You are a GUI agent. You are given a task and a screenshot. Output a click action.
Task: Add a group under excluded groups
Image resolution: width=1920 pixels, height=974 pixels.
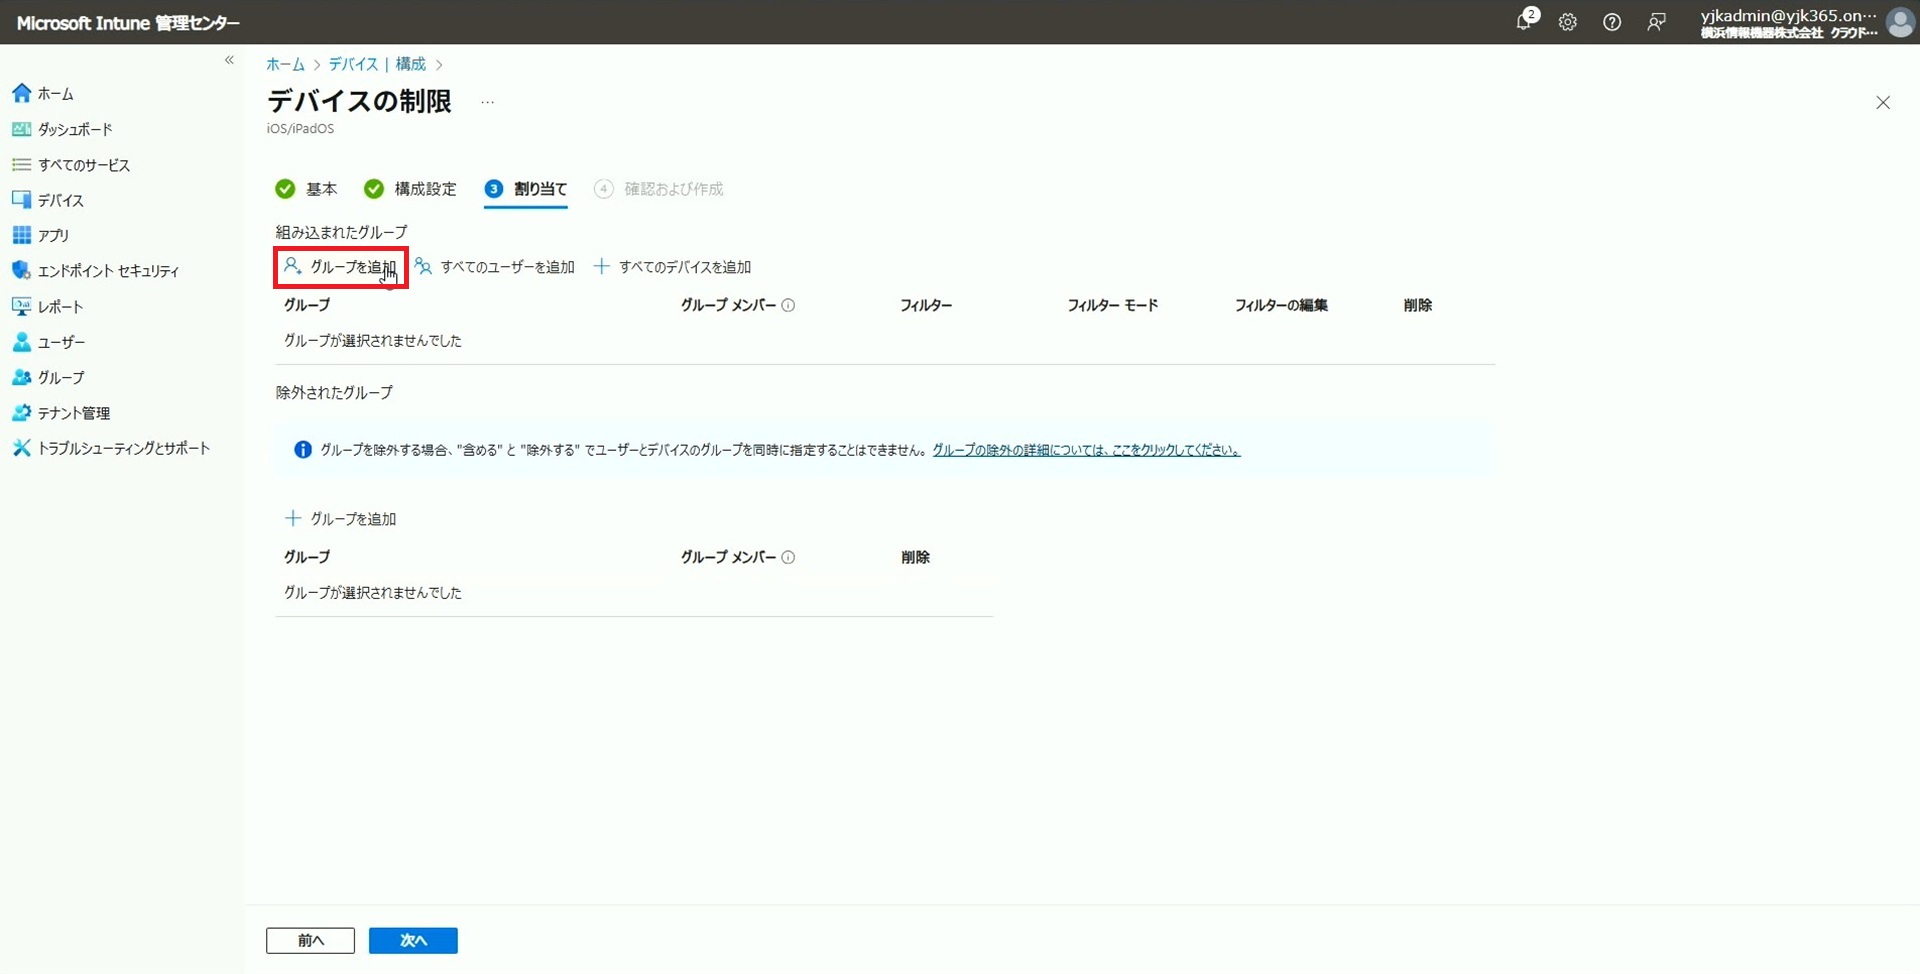(x=341, y=519)
